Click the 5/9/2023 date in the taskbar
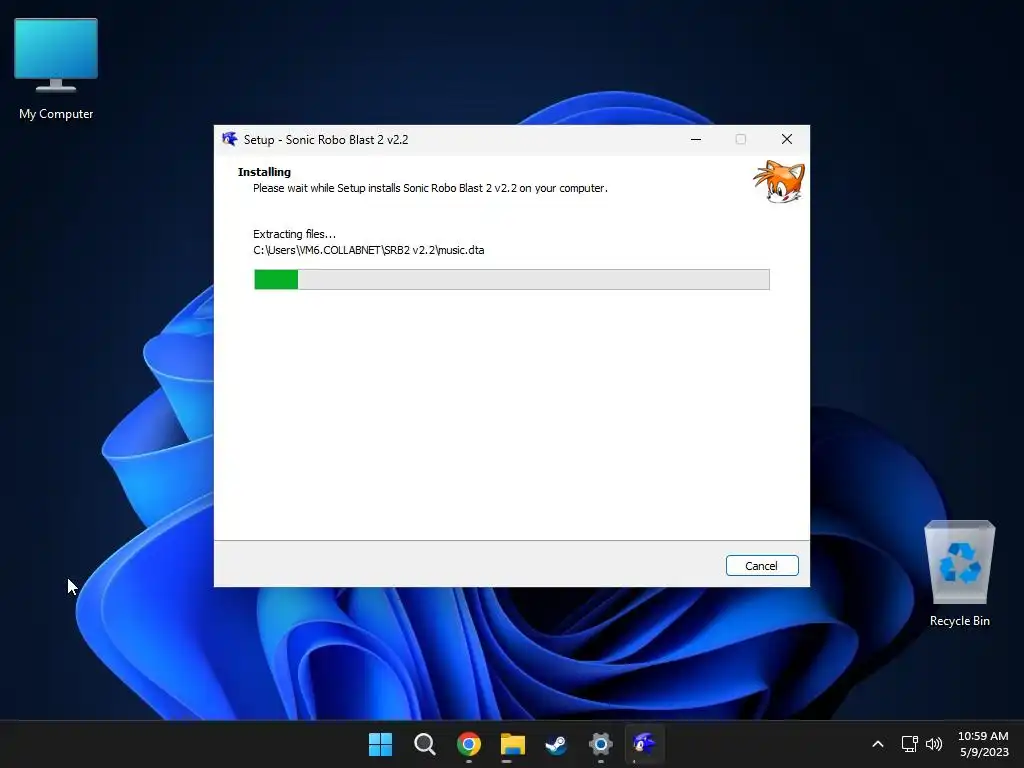 click(x=984, y=752)
